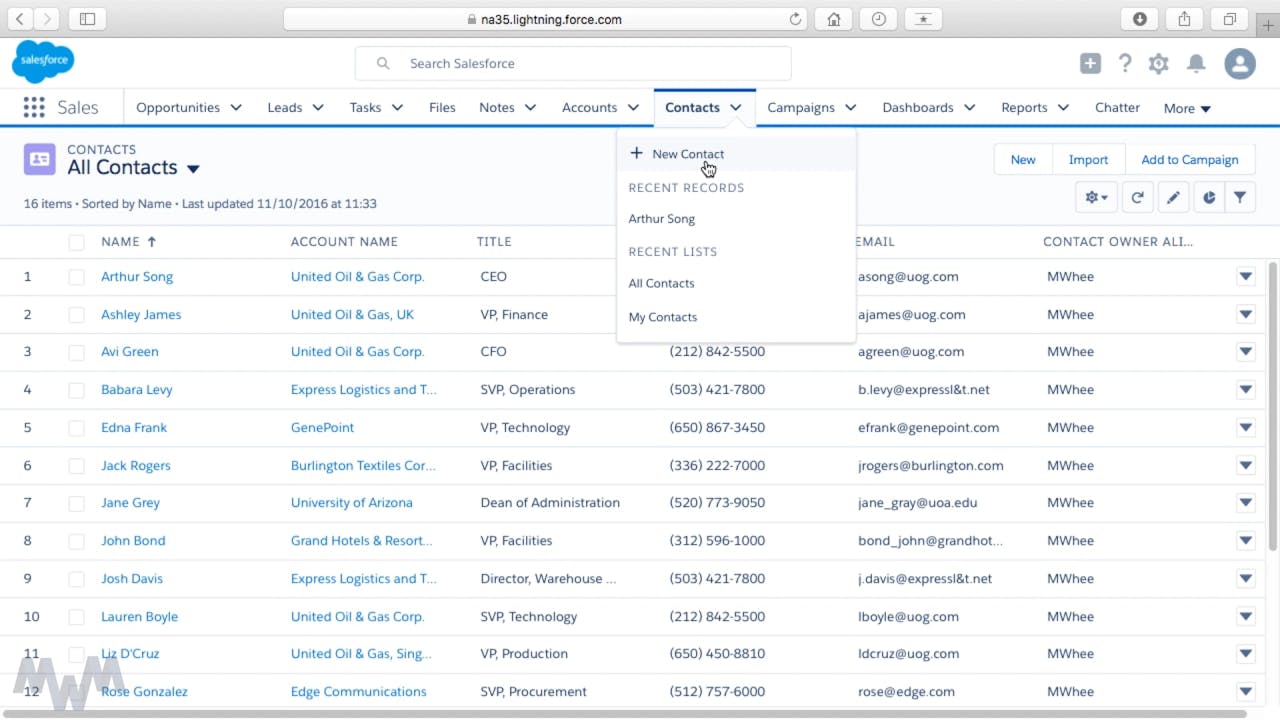Open Safari favorites star icon
Image resolution: width=1280 pixels, height=720 pixels.
tap(923, 19)
